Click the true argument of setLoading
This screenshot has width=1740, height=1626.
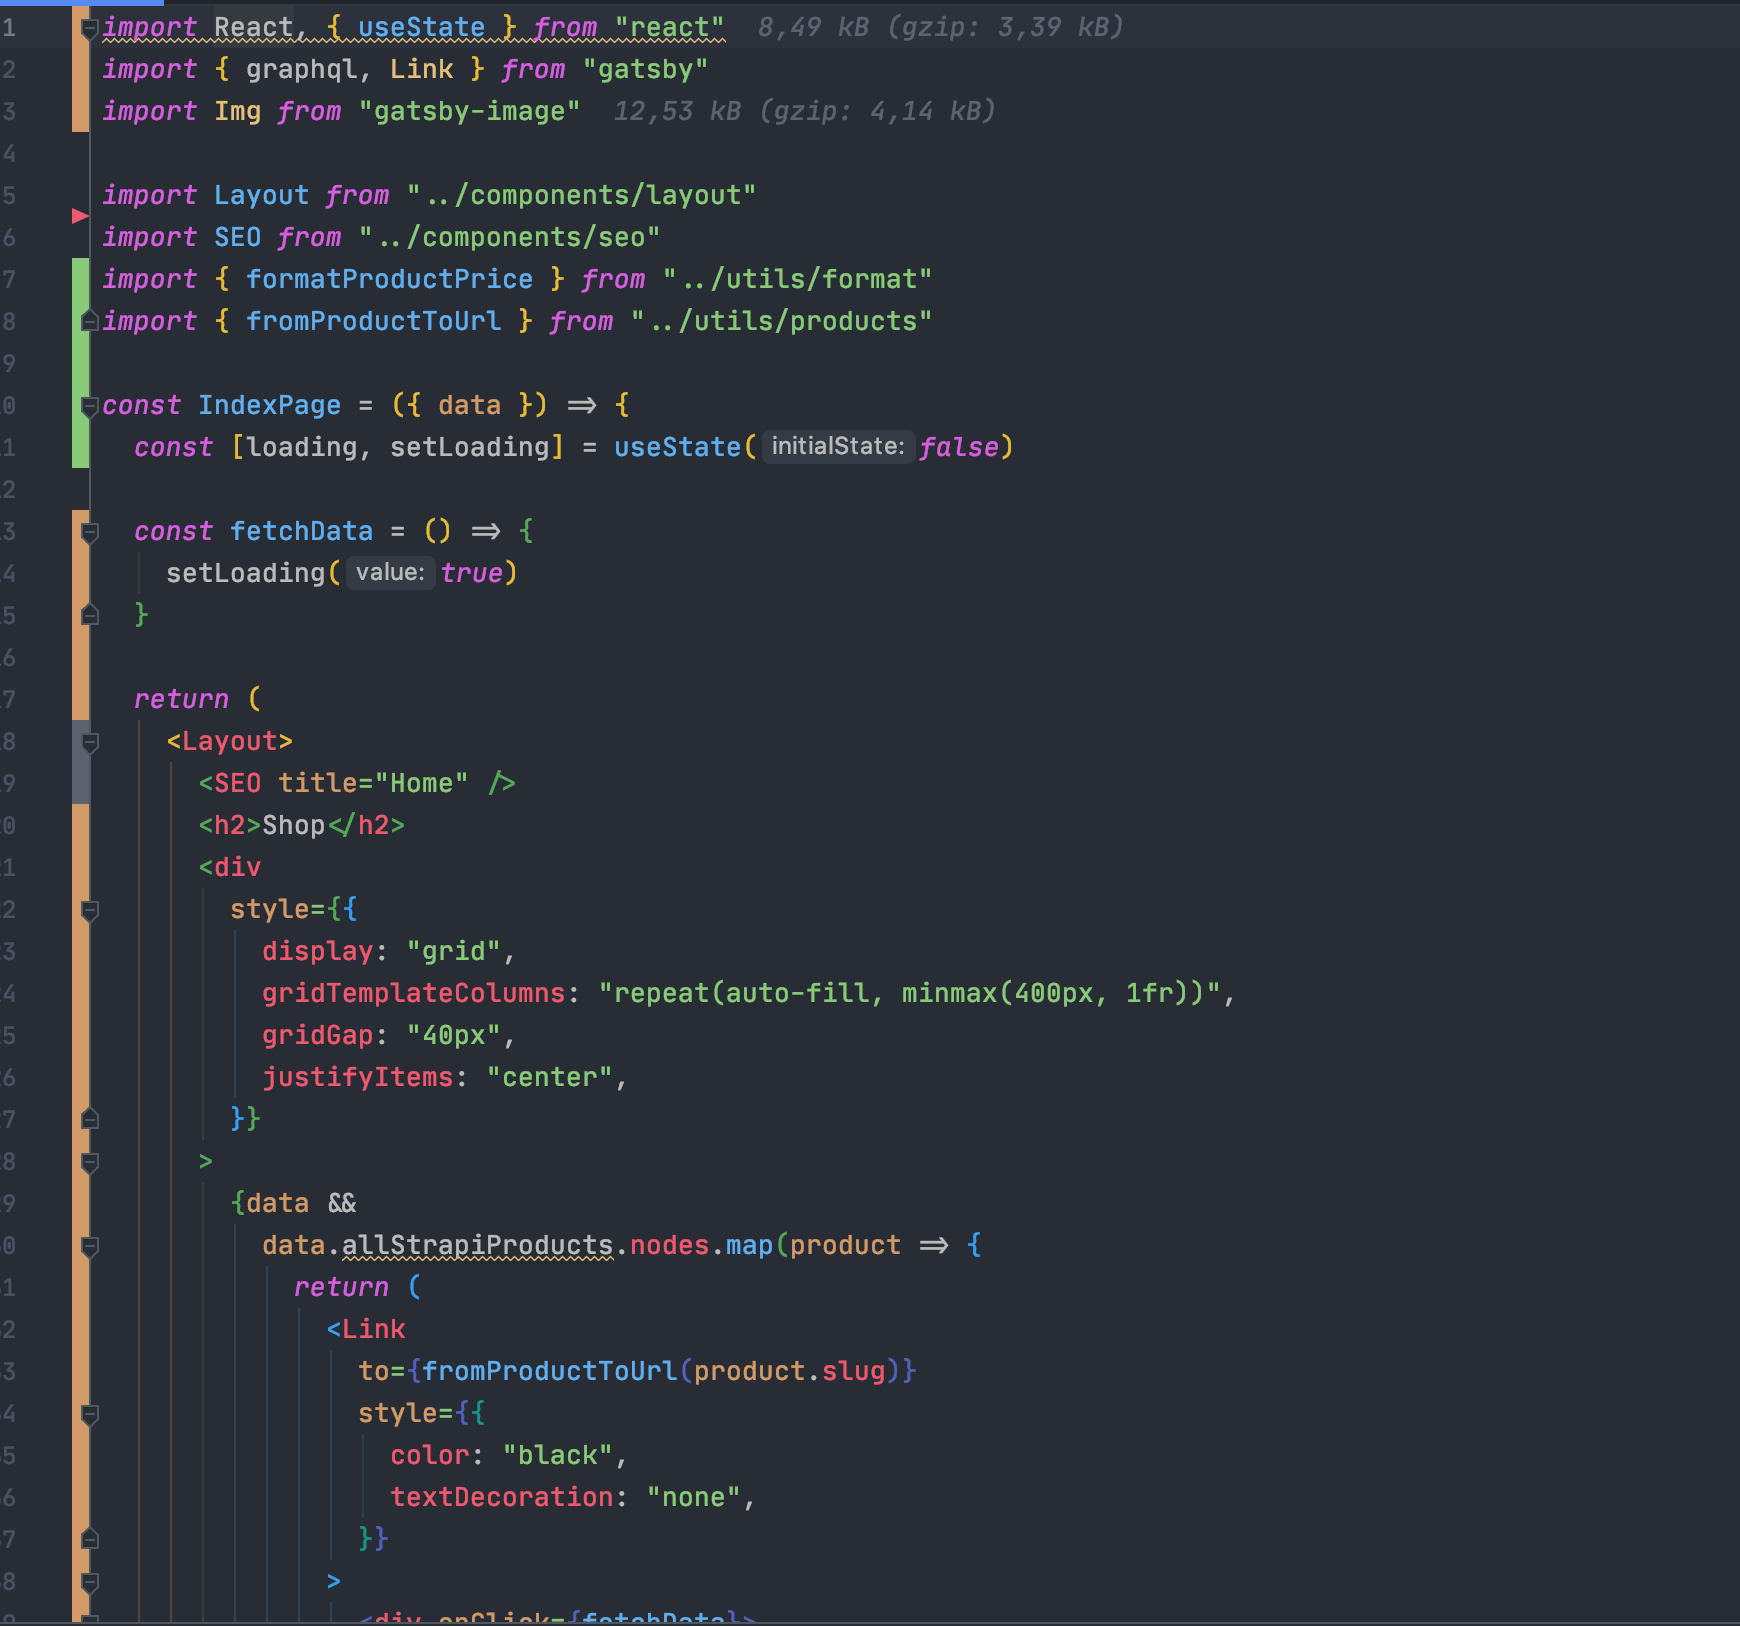[x=471, y=573]
